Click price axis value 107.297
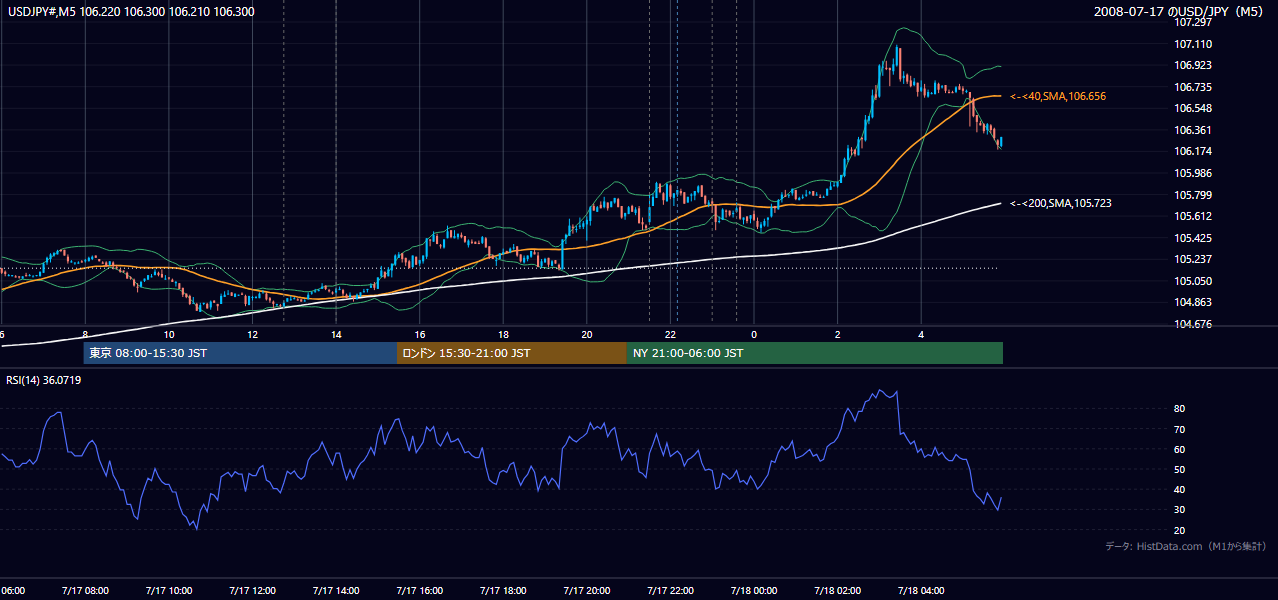This screenshot has width=1278, height=600. (x=1194, y=22)
